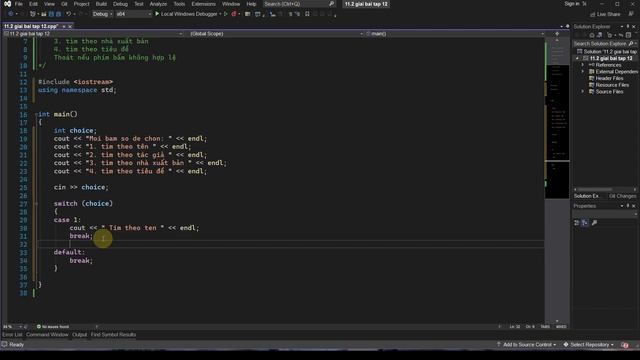The width and height of the screenshot is (640, 360).
Task: Open the Output tab
Action: click(x=80, y=335)
